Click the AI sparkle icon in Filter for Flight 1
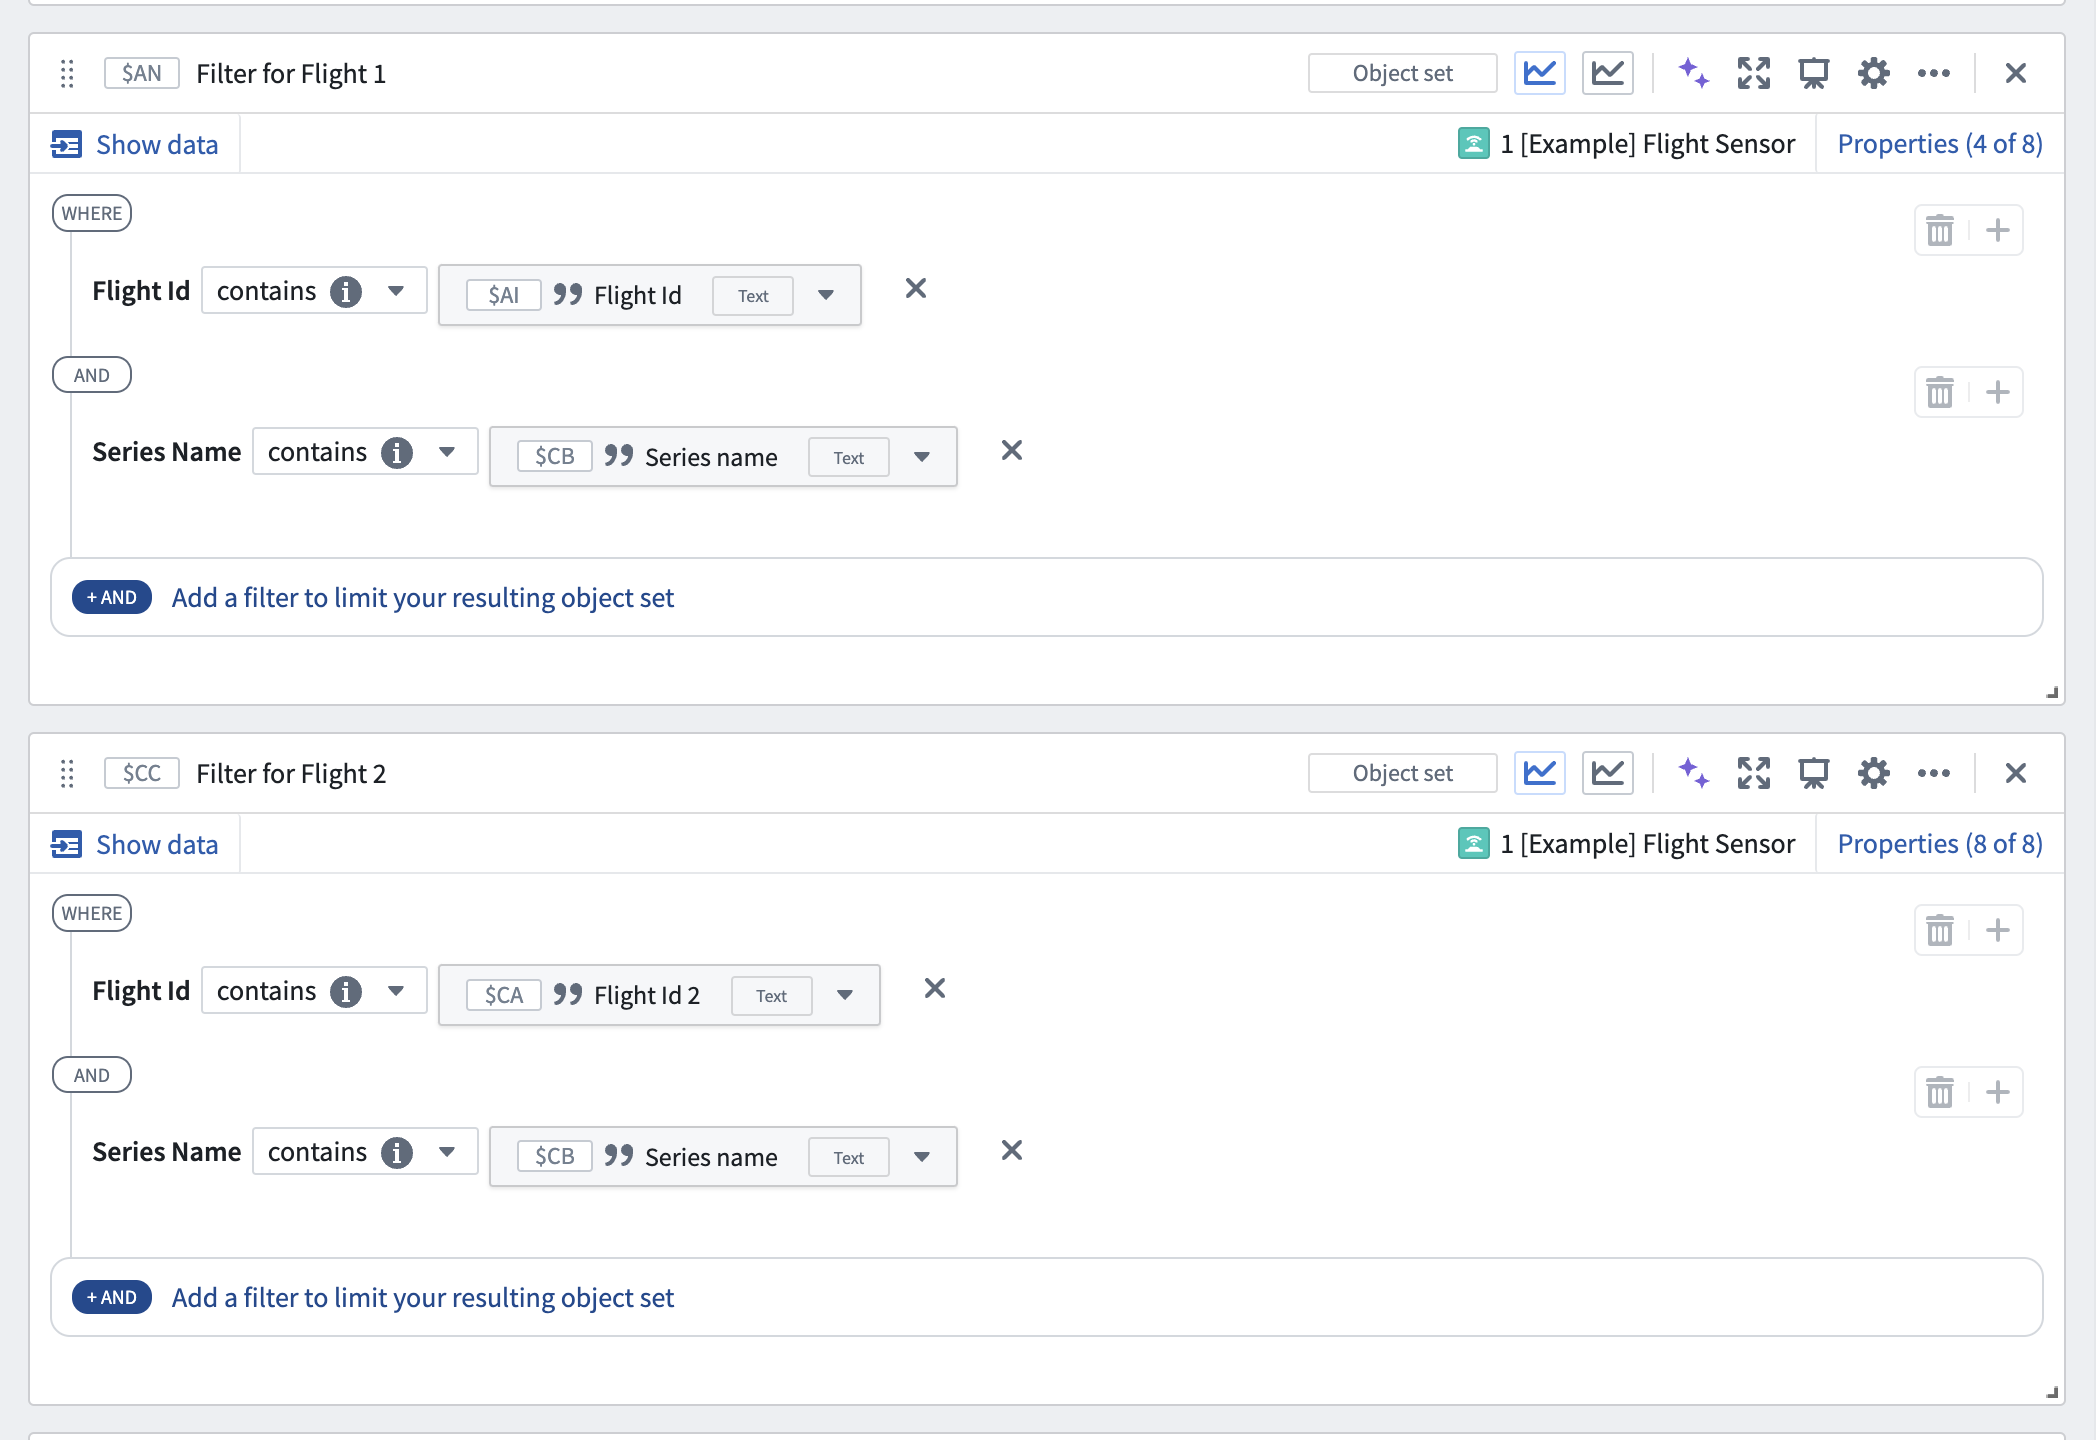Screen dimensions: 2096x1440 [x=1694, y=73]
